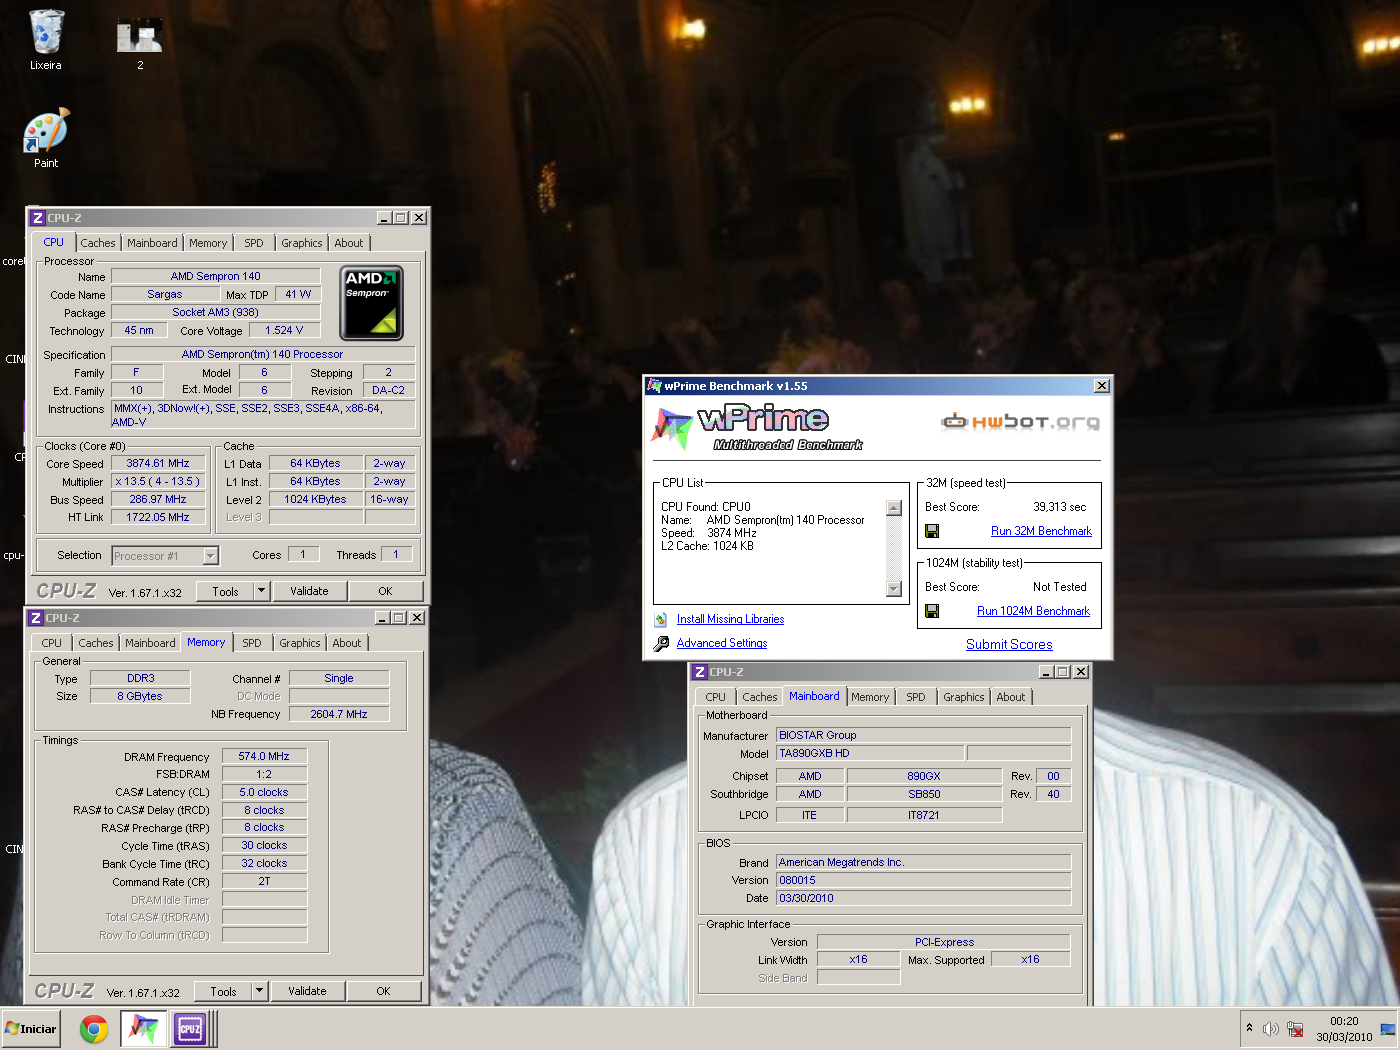Switch to wPrime in the taskbar
Screen dimensions: 1400x1050
[x=142, y=1028]
